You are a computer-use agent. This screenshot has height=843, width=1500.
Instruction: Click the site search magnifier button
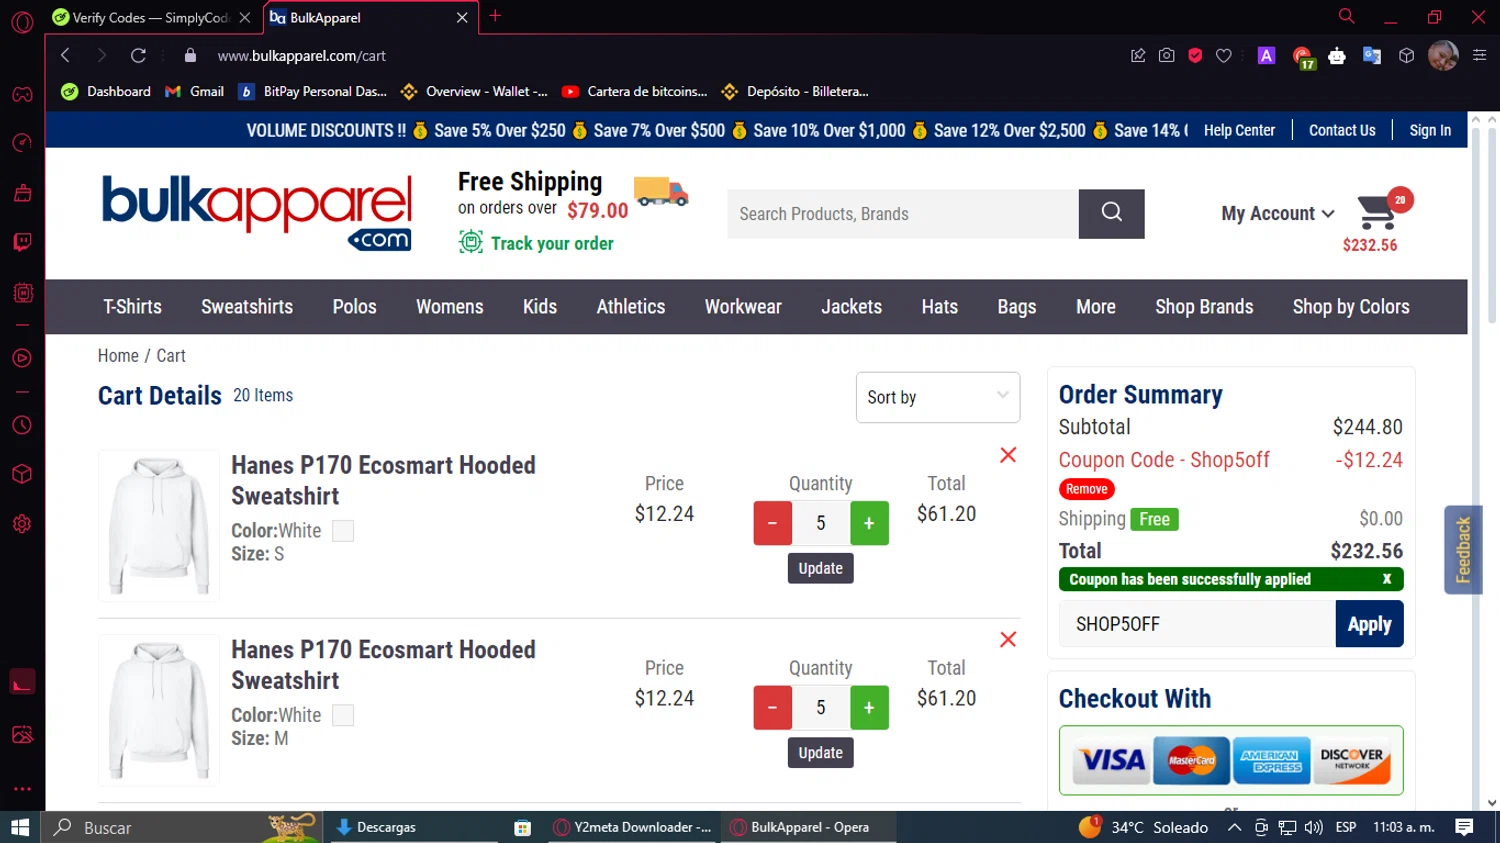(1111, 214)
